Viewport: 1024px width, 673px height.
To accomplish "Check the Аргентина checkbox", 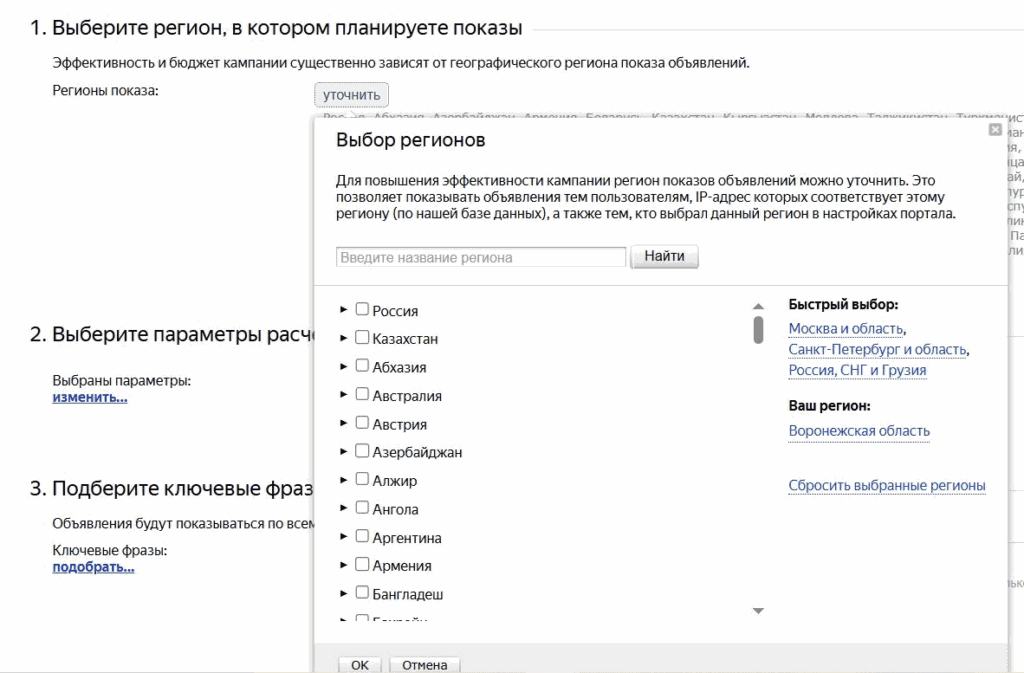I will click(x=362, y=537).
